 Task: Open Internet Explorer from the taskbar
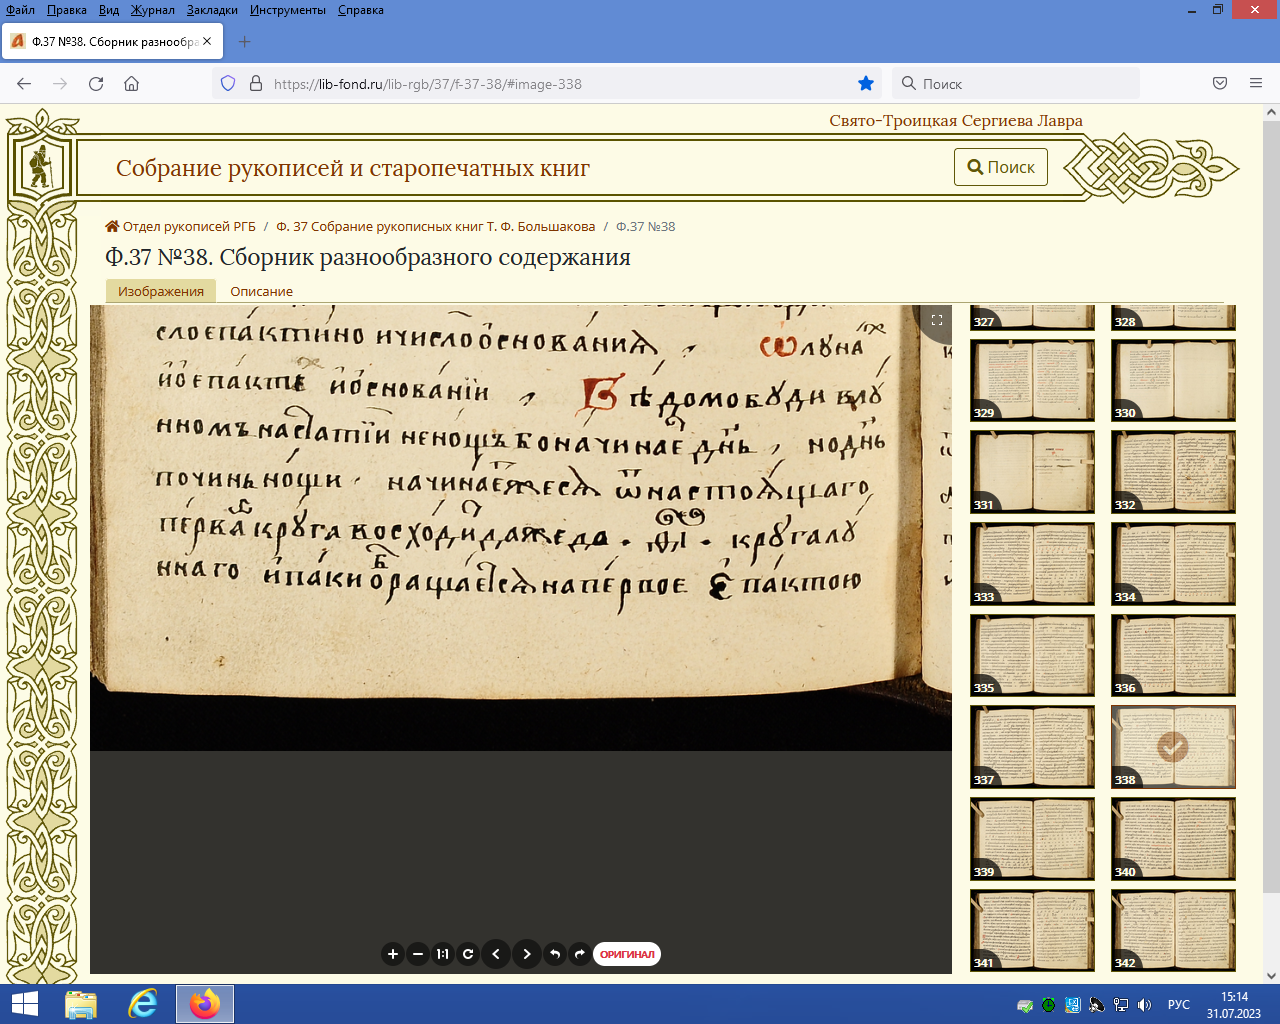143,1004
